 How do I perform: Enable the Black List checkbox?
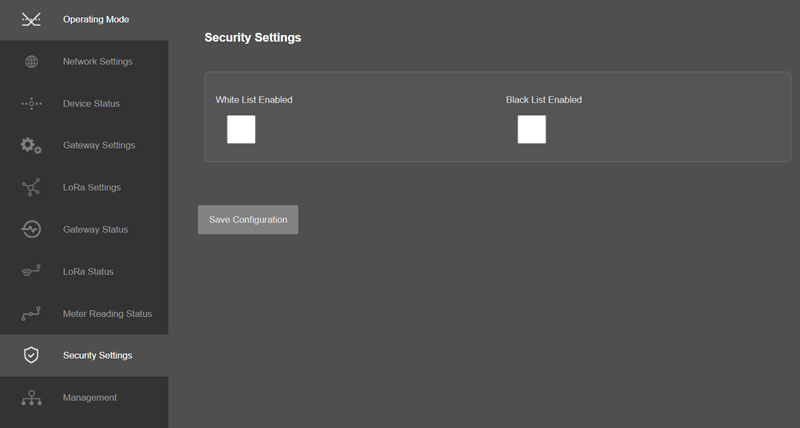coord(532,130)
